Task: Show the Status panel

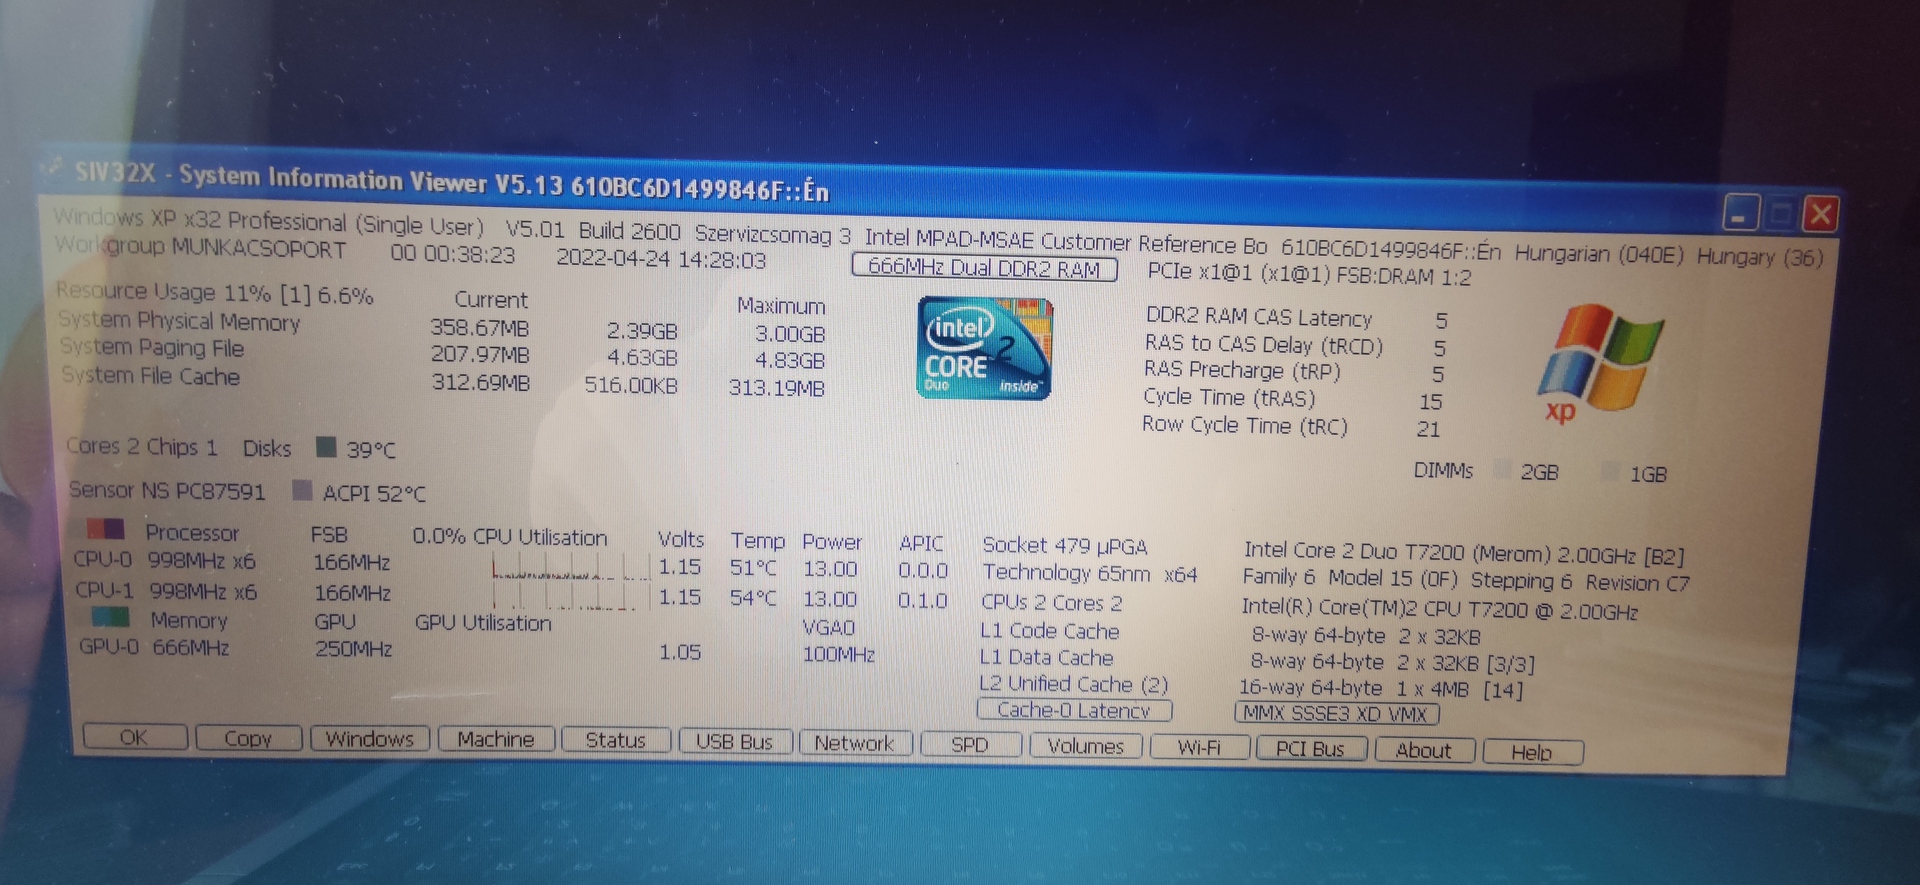Action: 615,740
